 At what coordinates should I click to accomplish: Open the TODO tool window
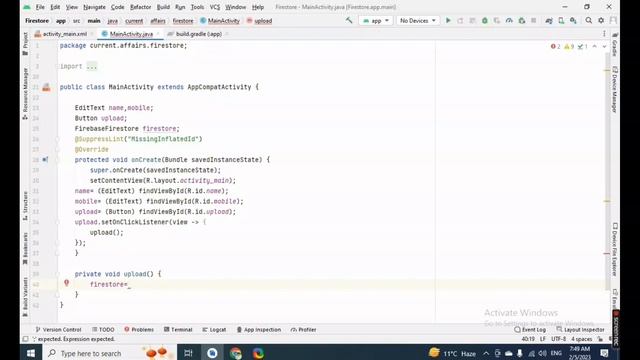click(x=103, y=329)
